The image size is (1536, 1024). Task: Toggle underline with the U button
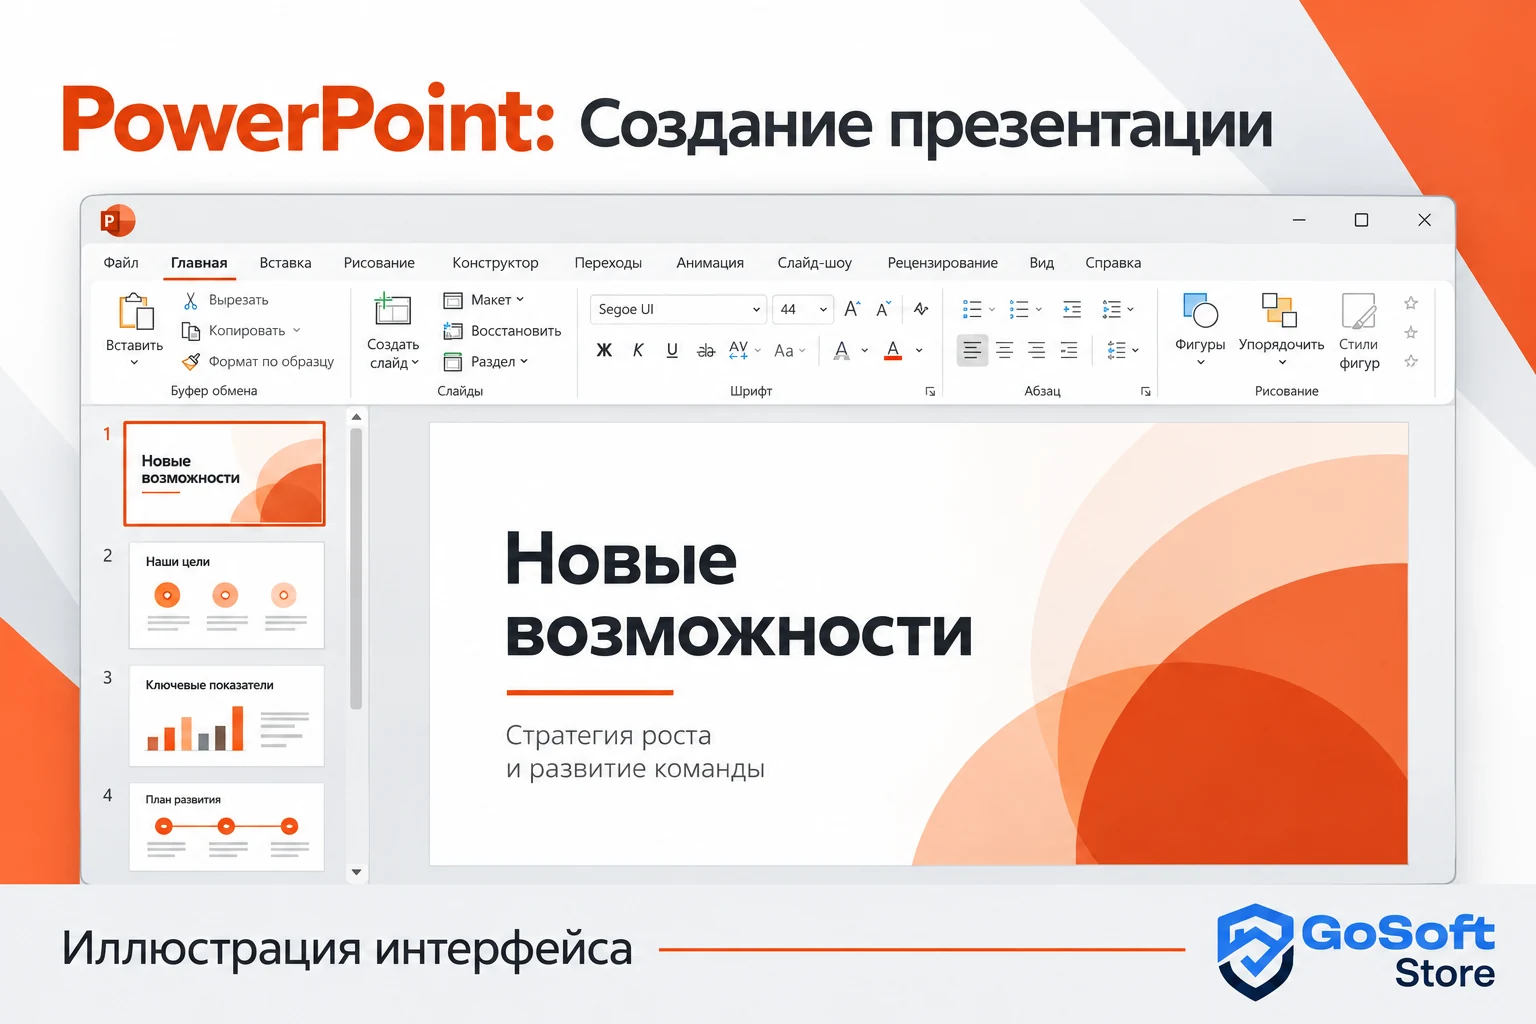click(672, 350)
